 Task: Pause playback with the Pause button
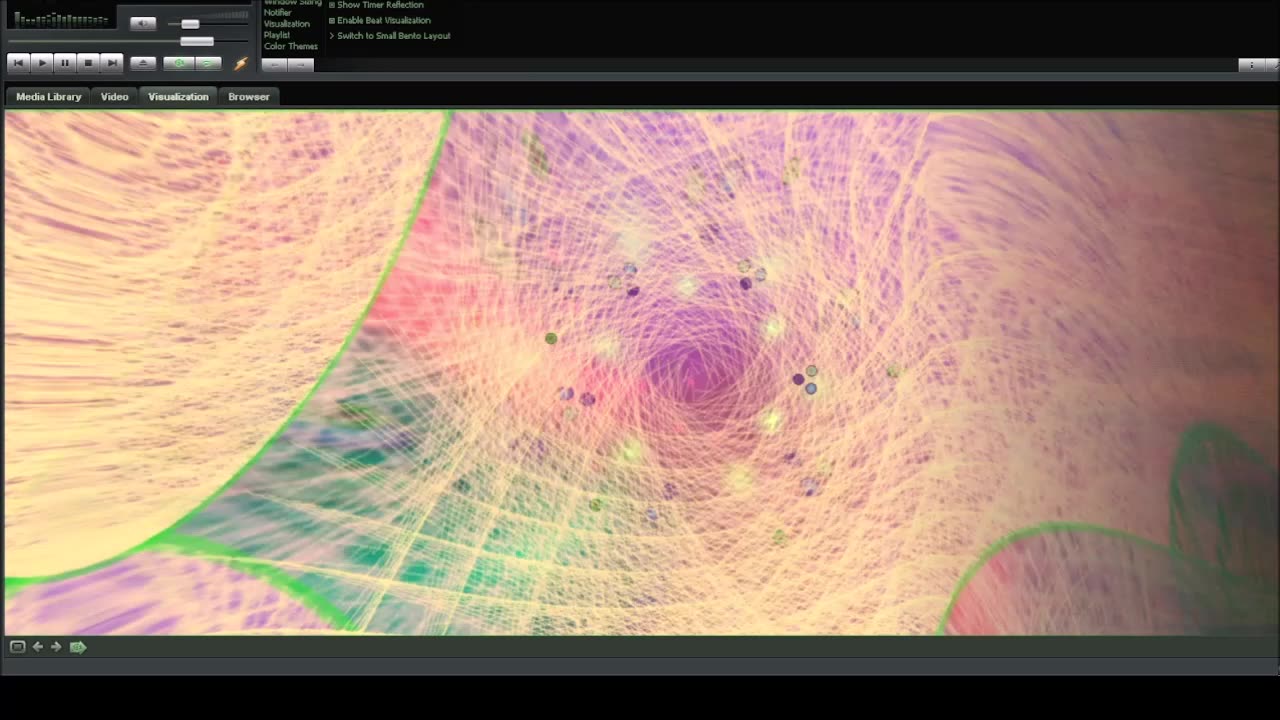[x=65, y=63]
